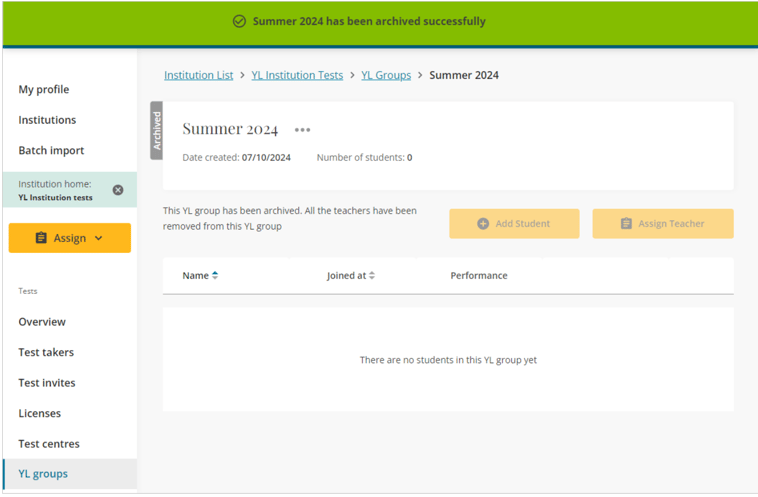Image resolution: width=758 pixels, height=497 pixels.
Task: Click the three-dot menu beside Summer 2024
Action: [302, 130]
